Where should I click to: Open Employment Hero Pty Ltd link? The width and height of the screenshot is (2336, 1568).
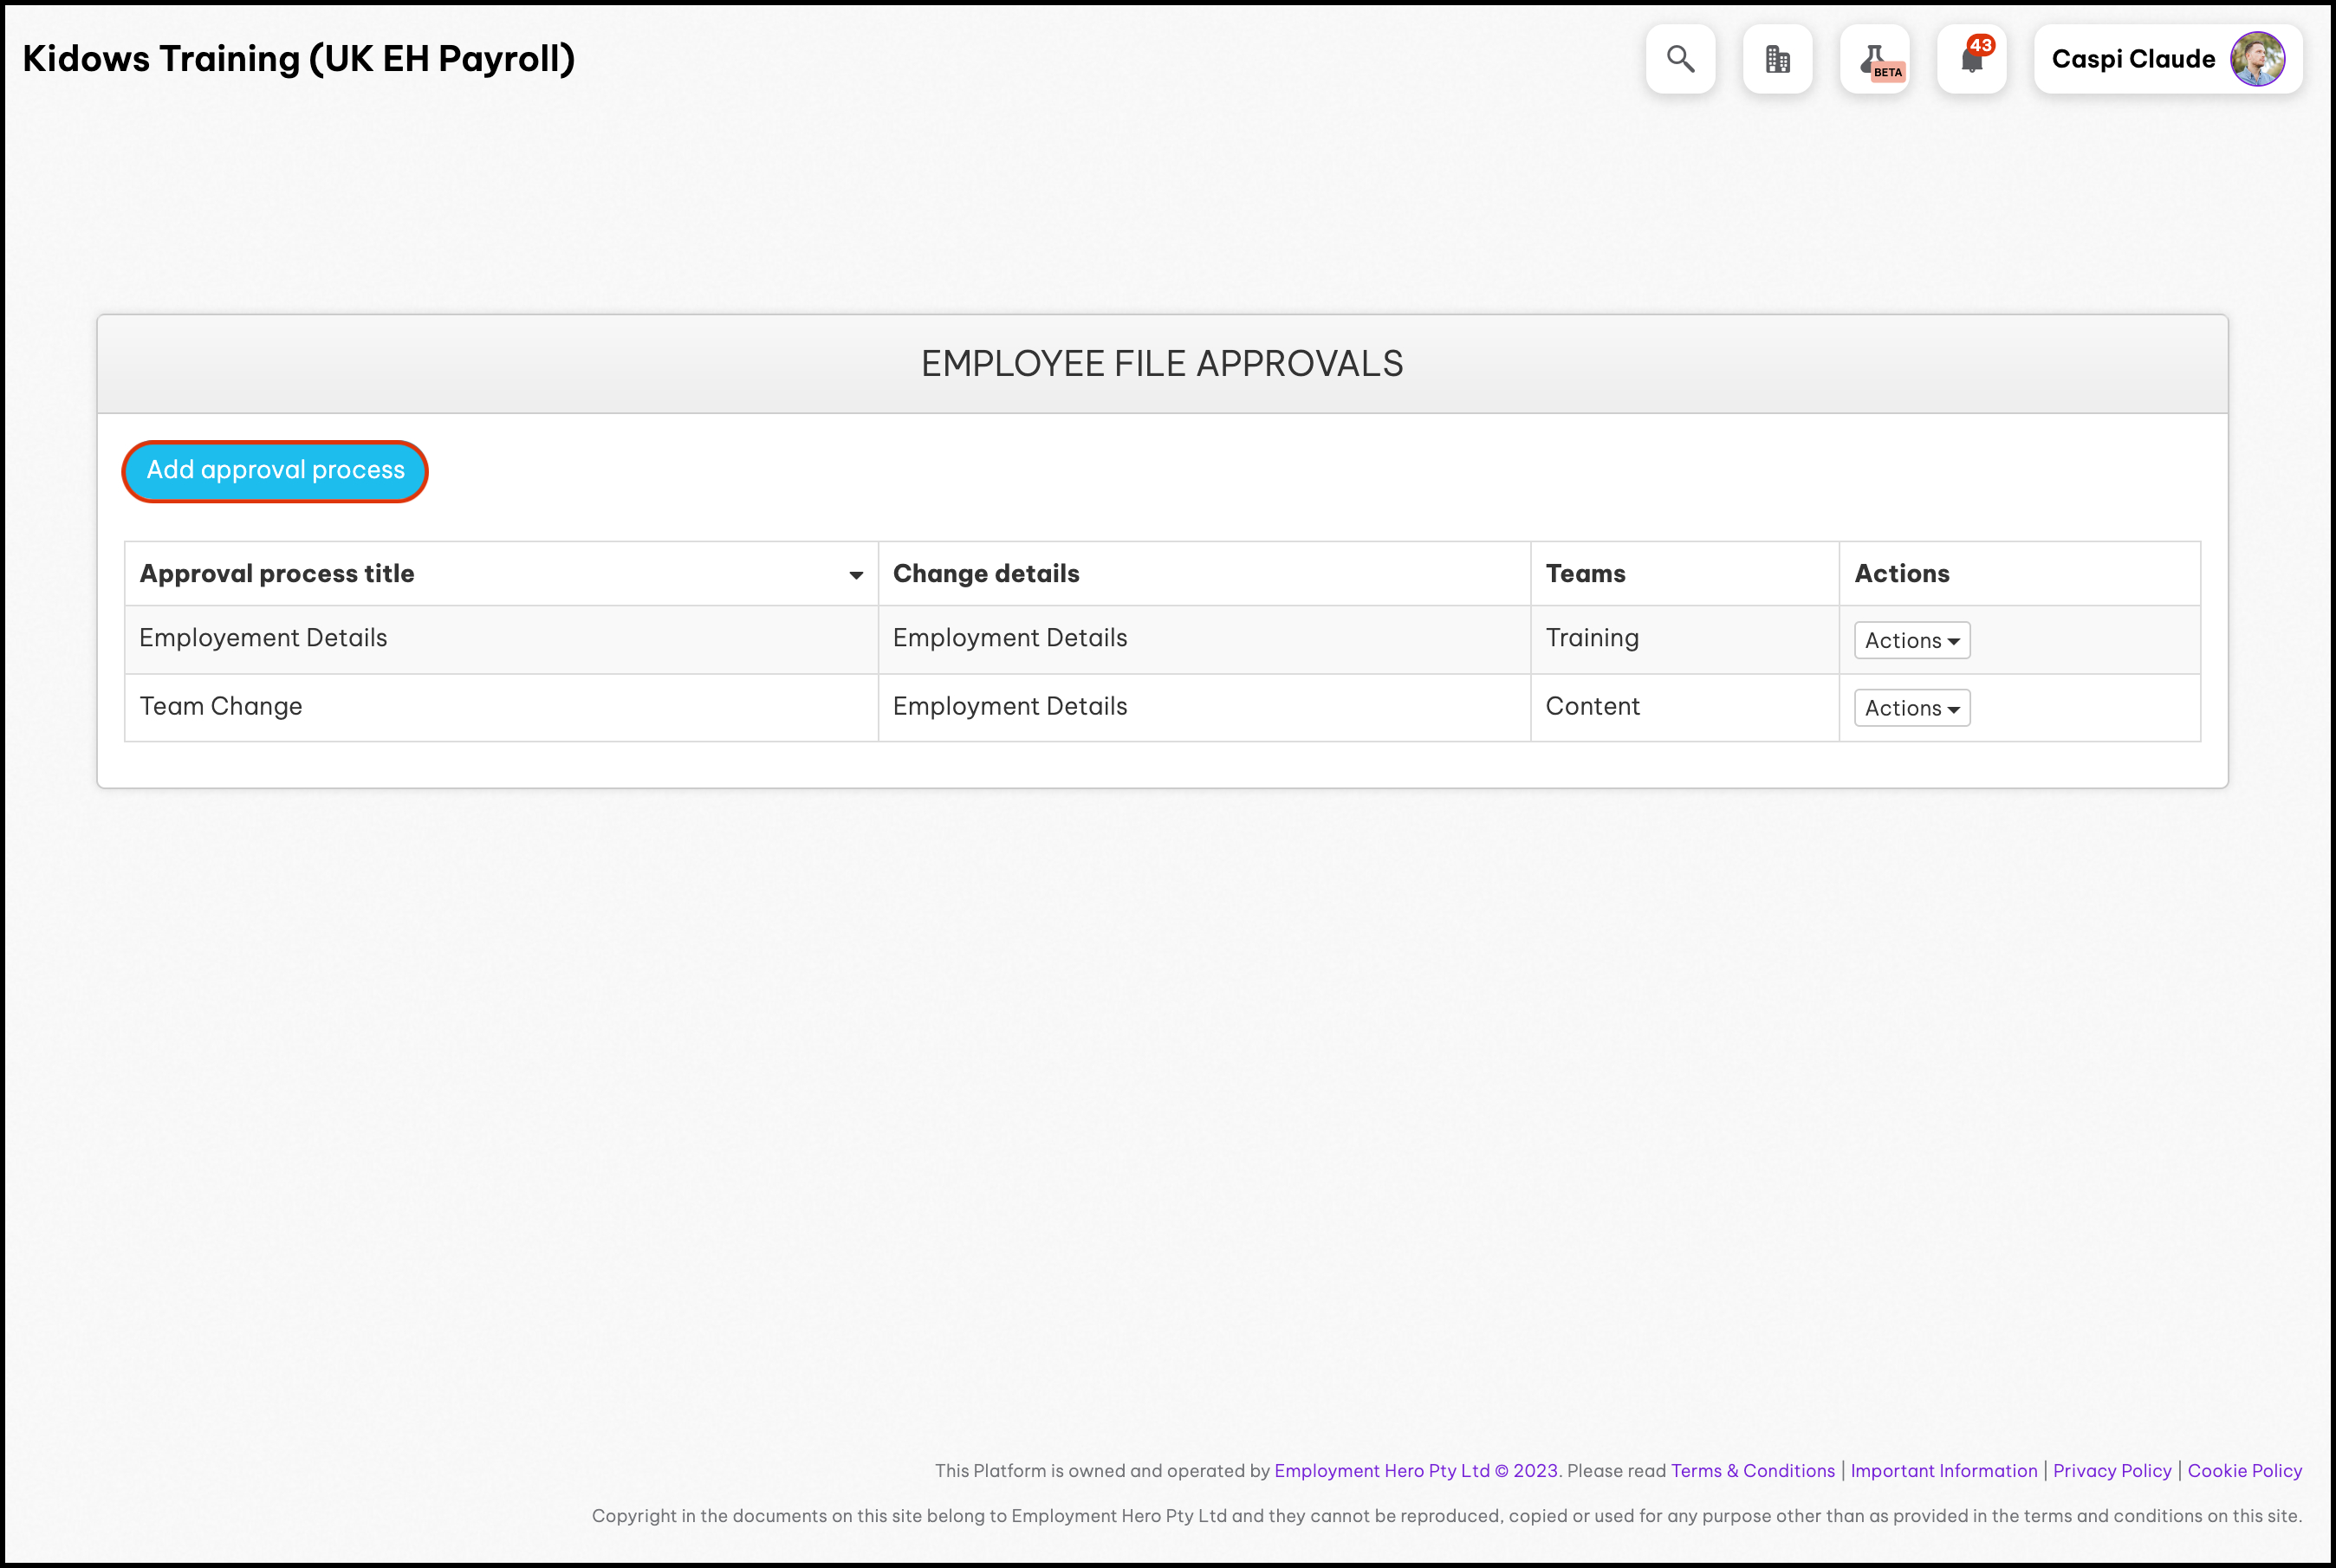click(x=1381, y=1471)
